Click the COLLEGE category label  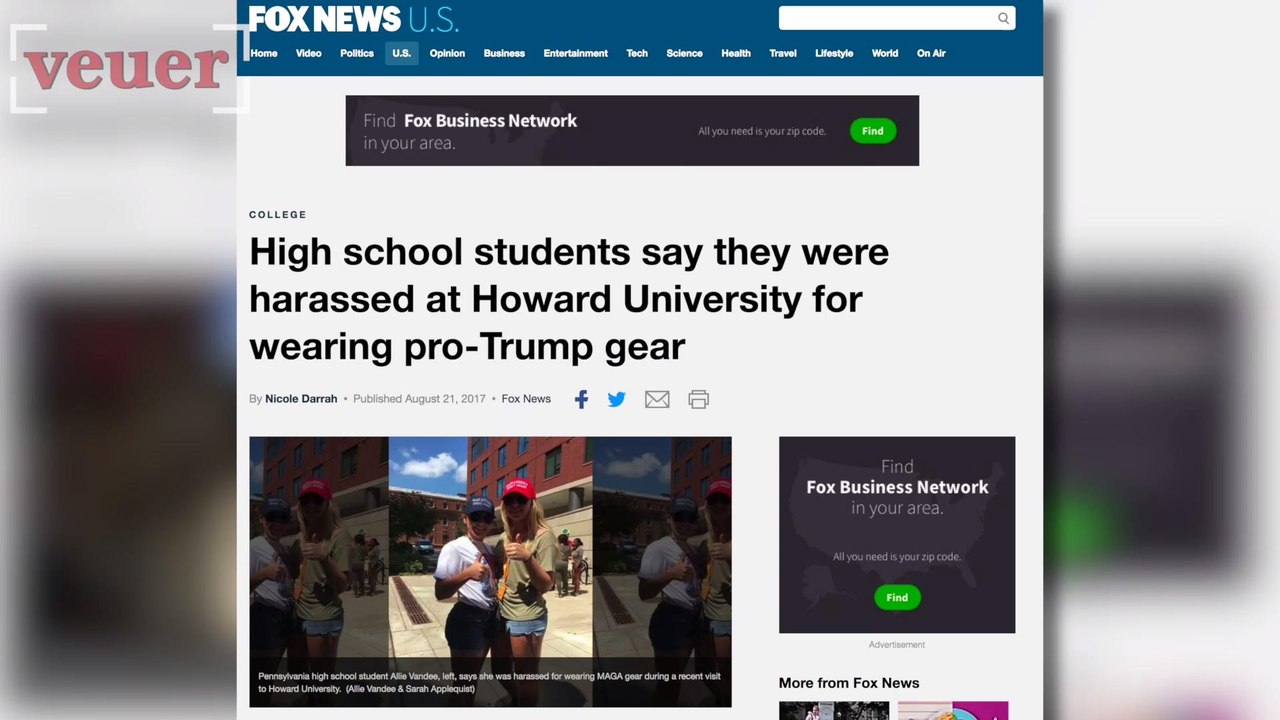(278, 215)
